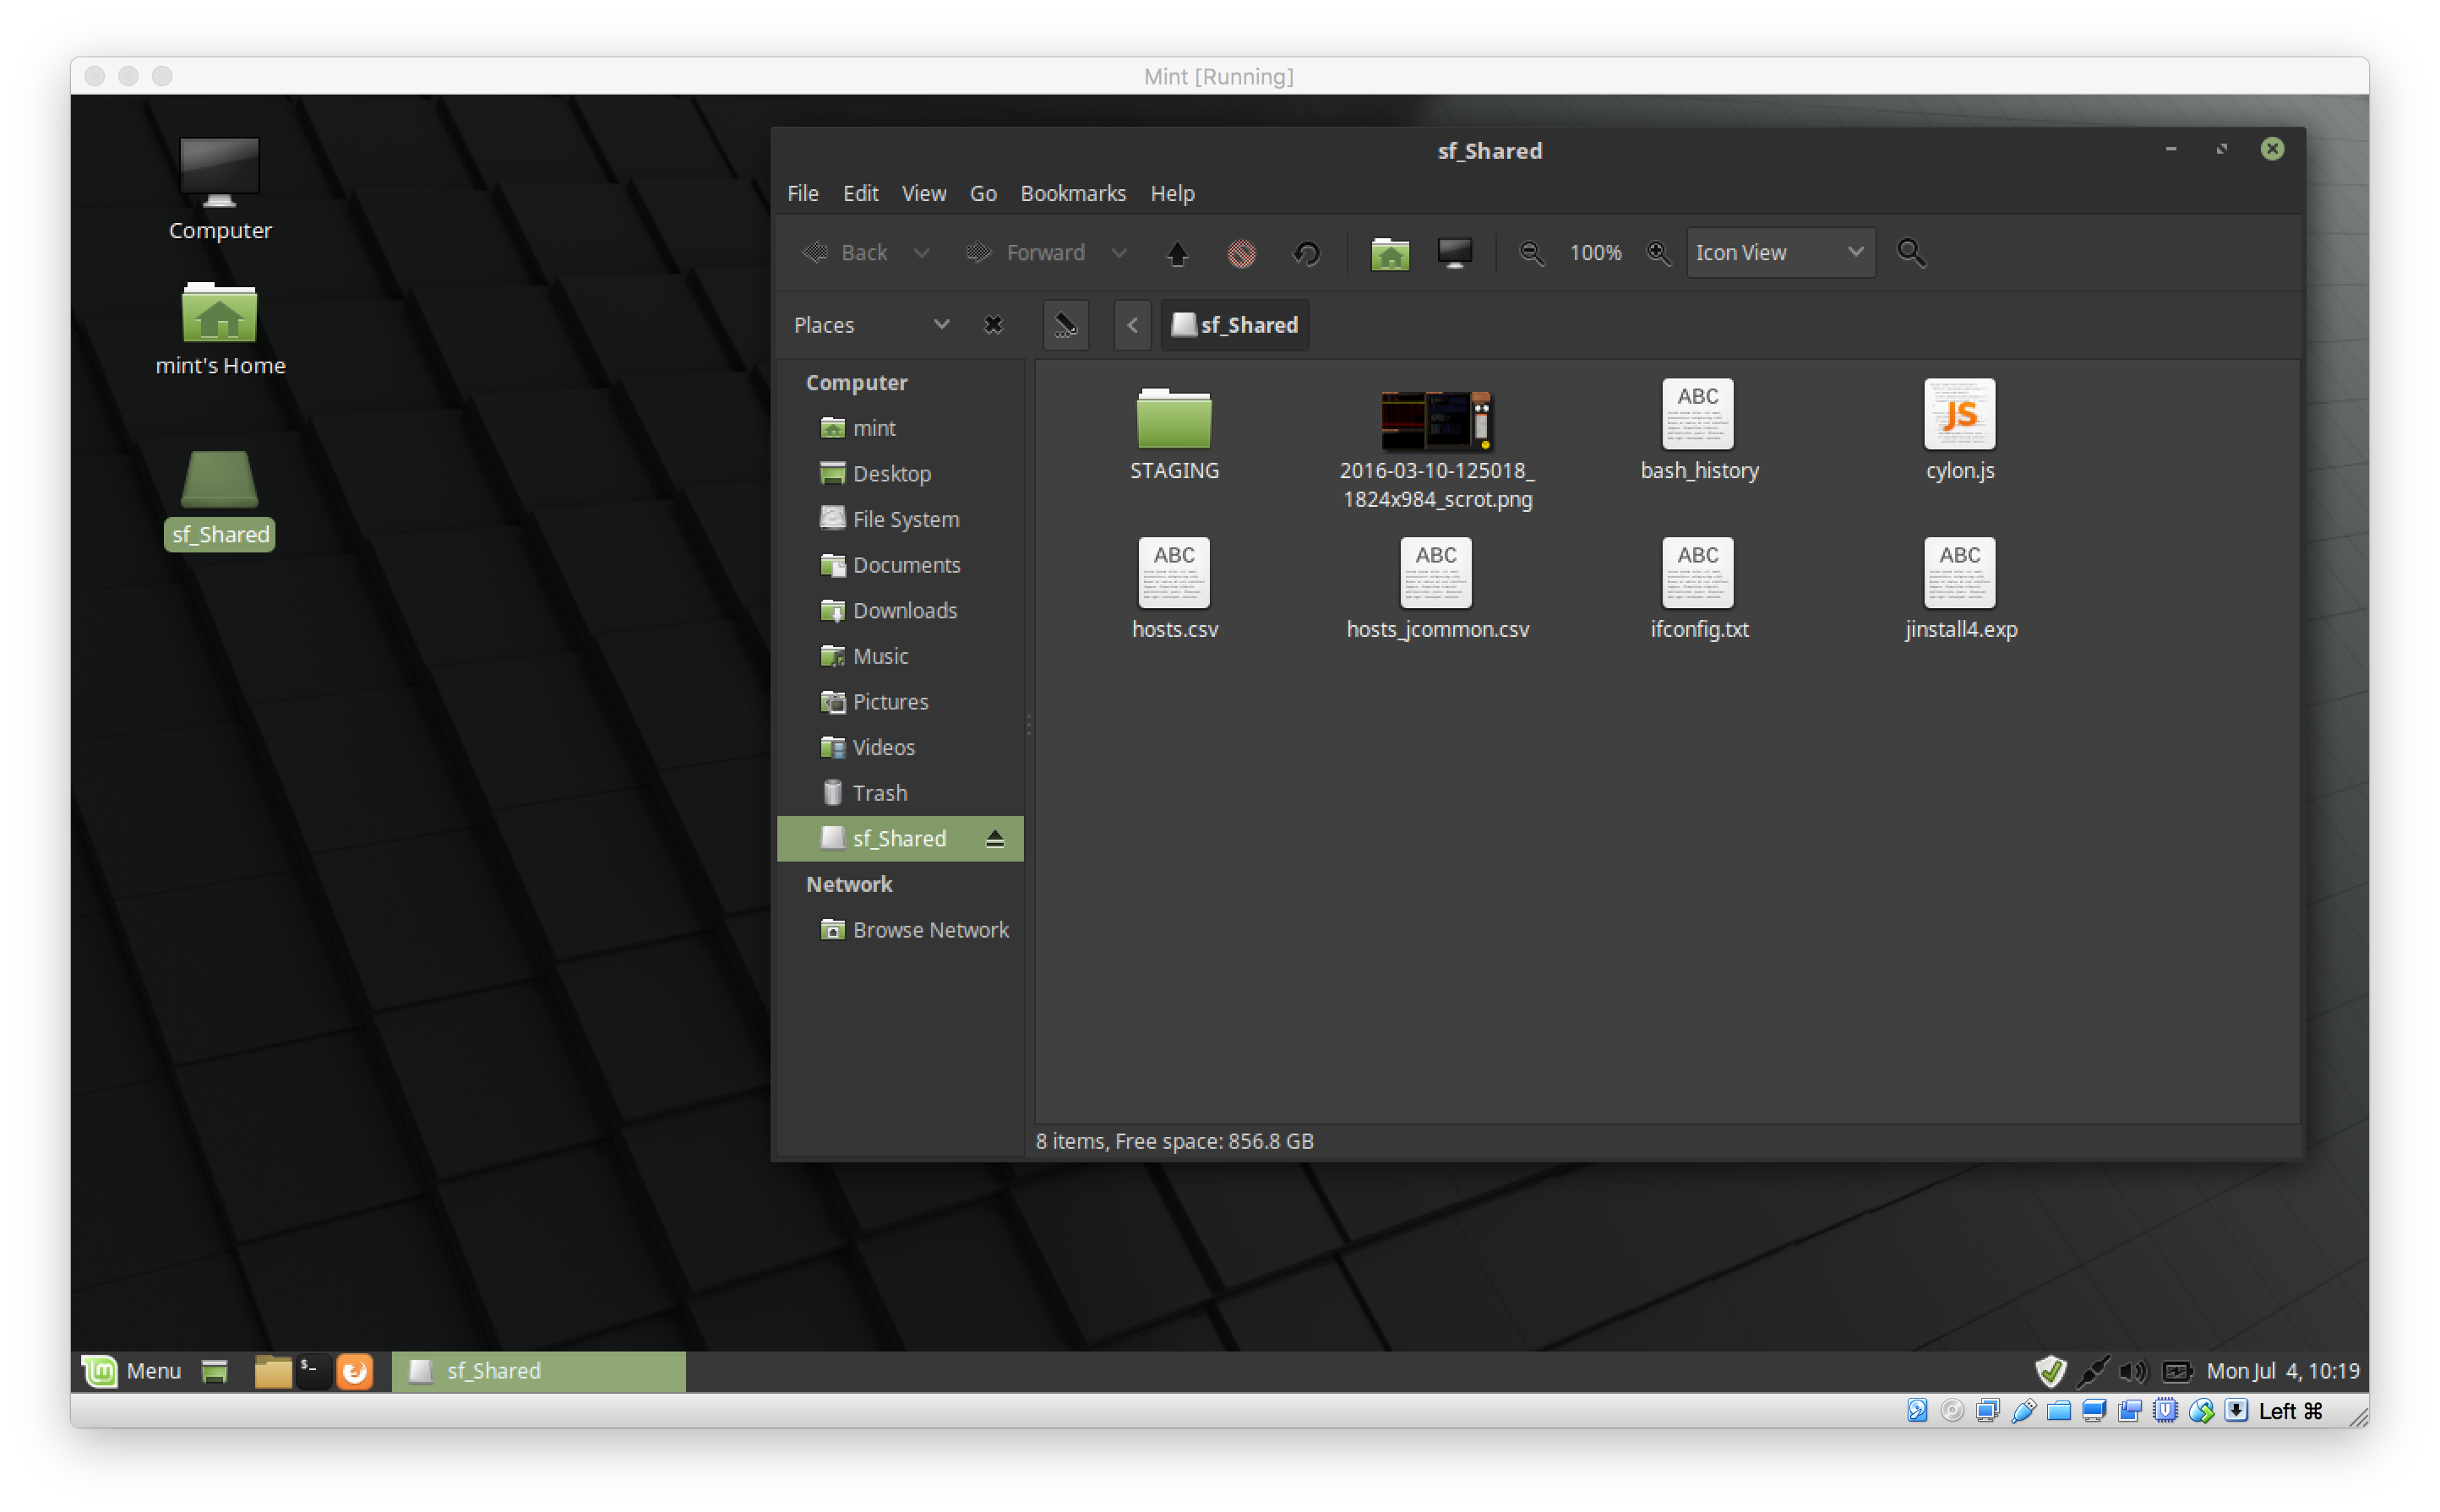Click the Forward button
Viewport: 2440px width, 1512px height.
pos(1026,253)
